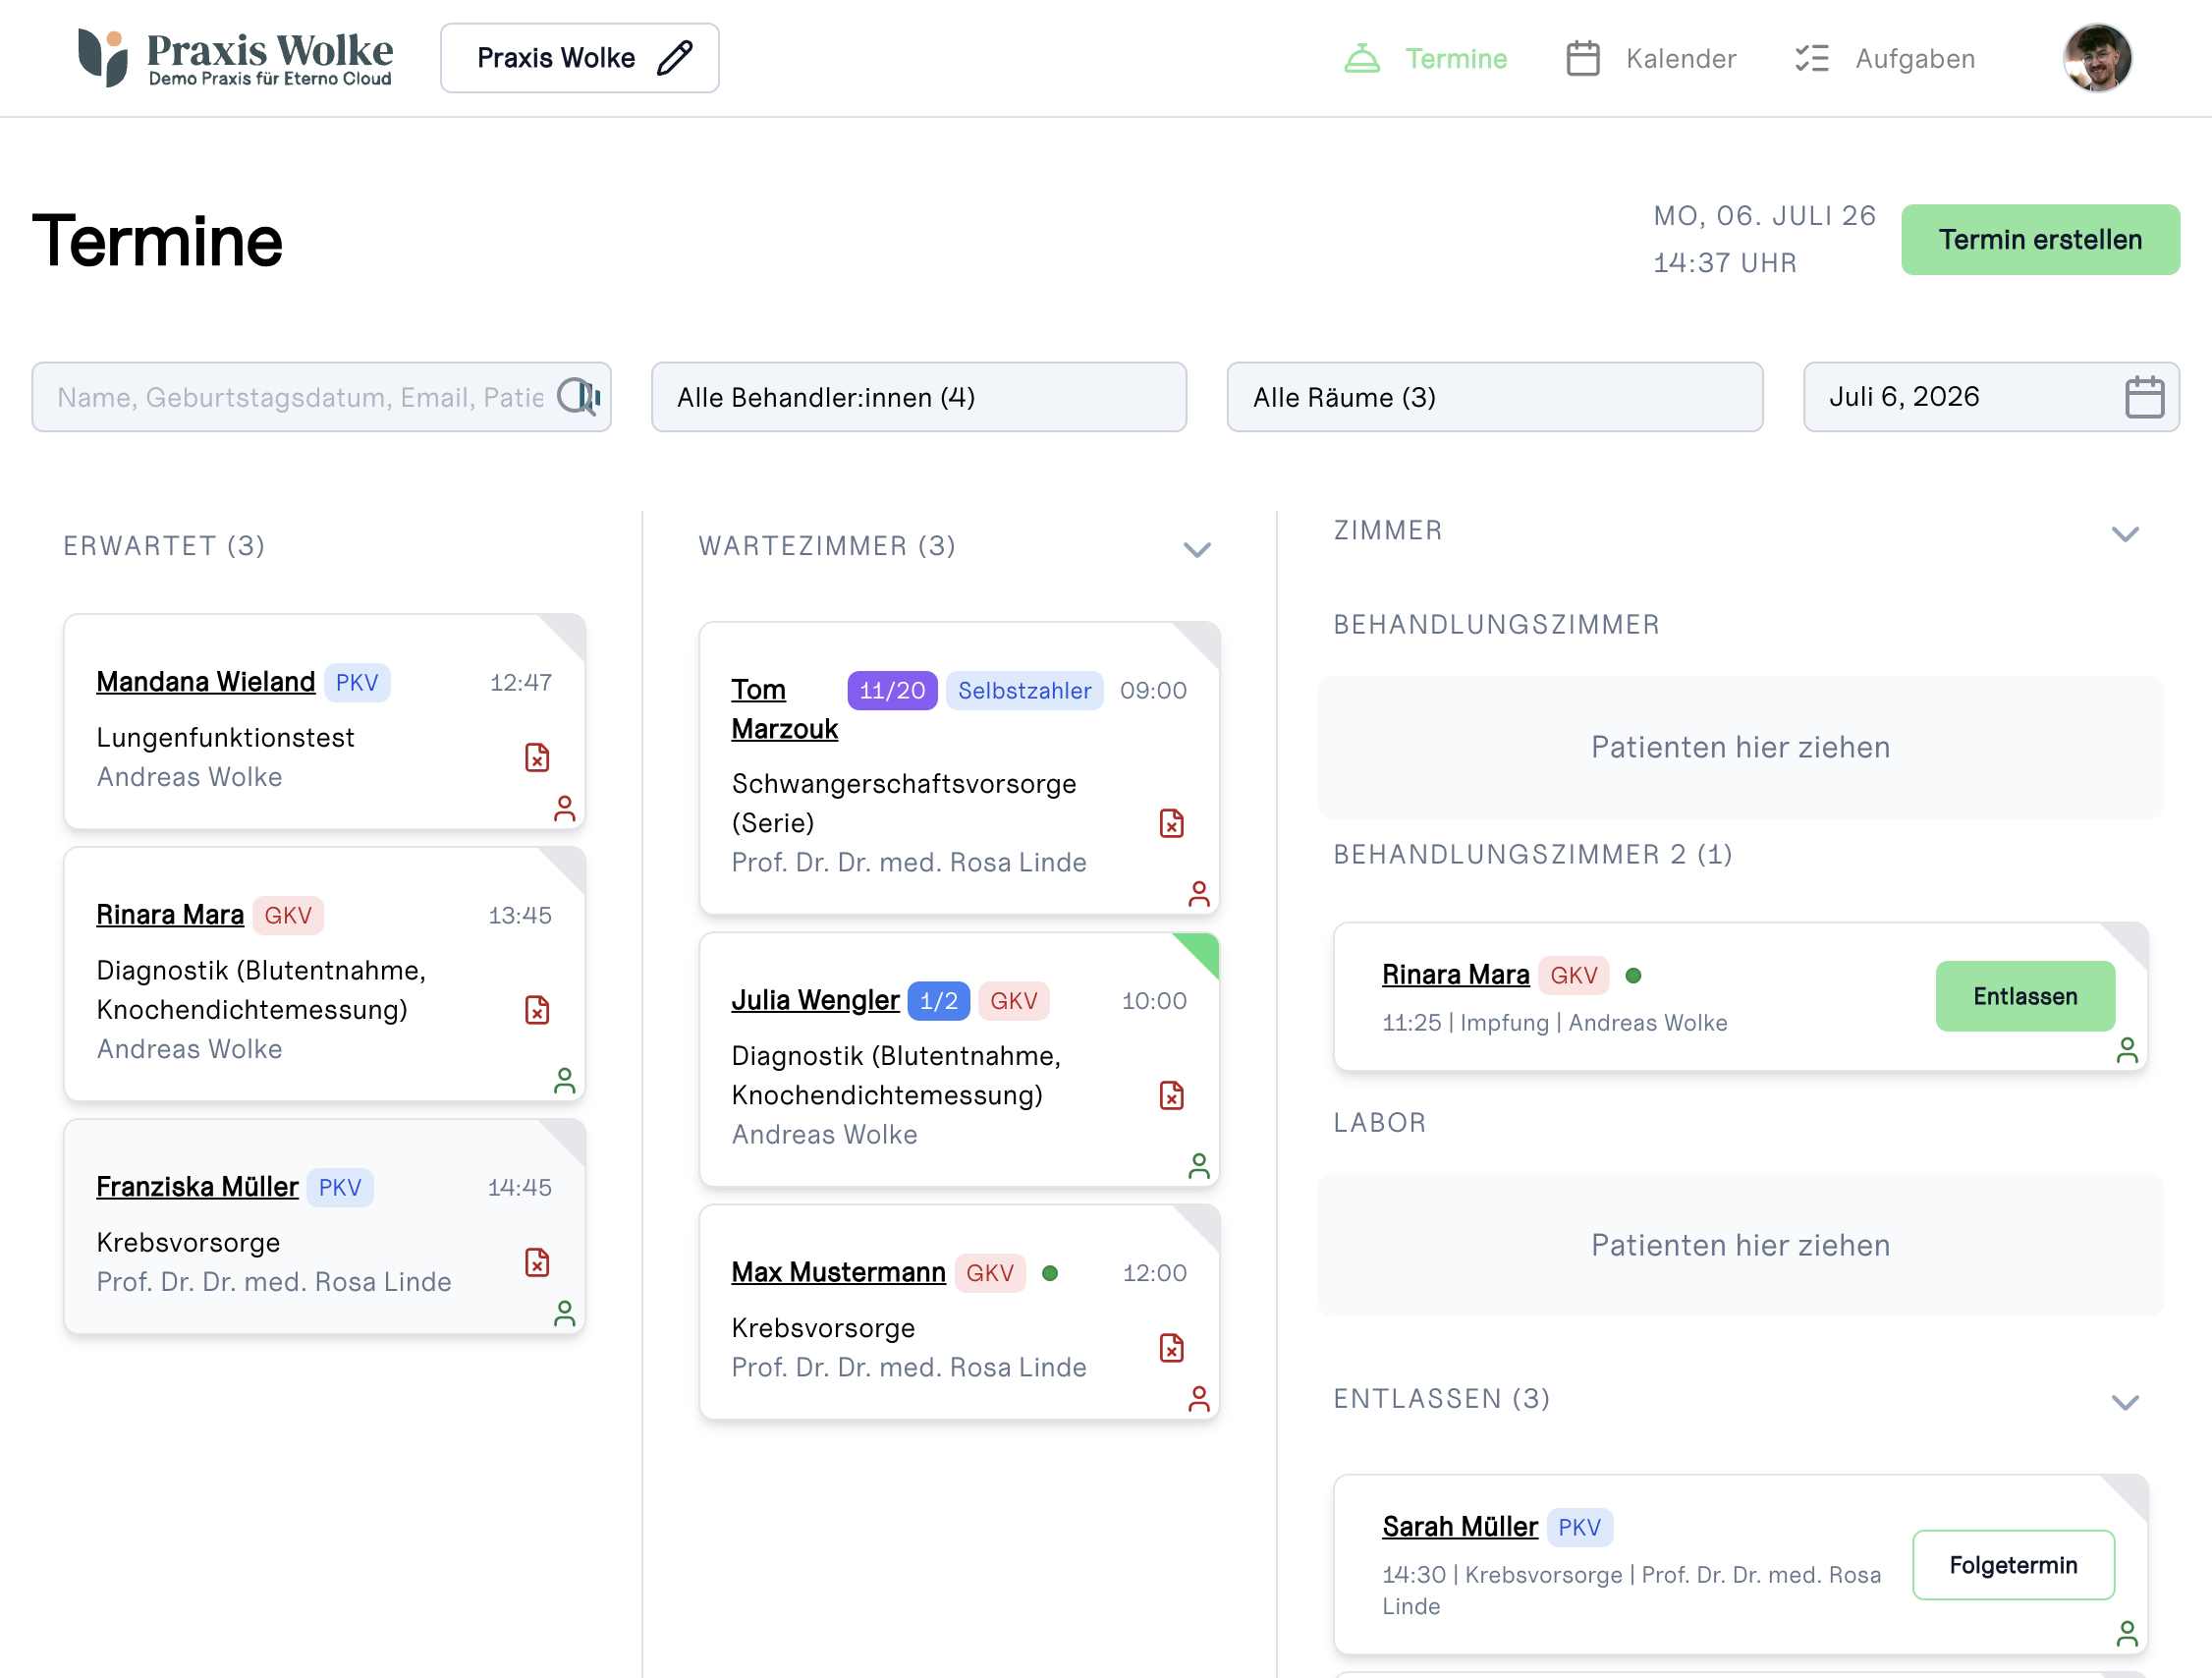This screenshot has height=1678, width=2212.
Task: Open the Juli 6, 2026 date picker
Action: click(x=1991, y=397)
